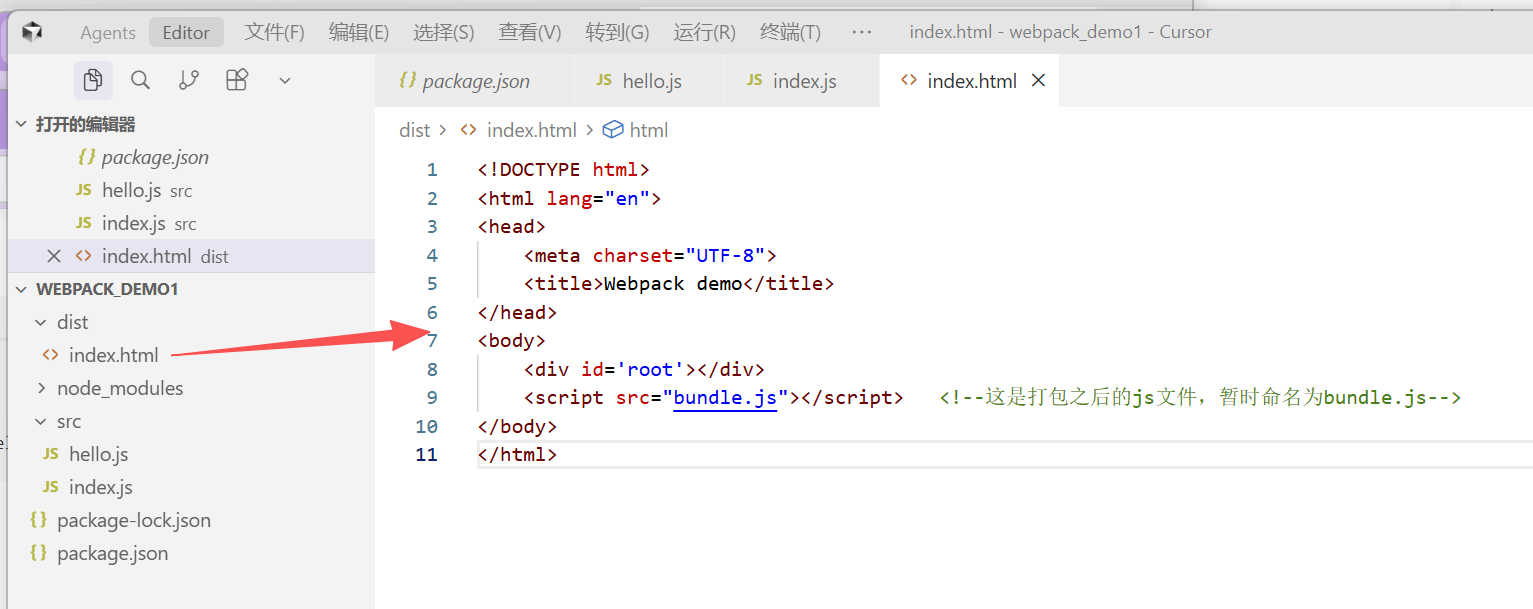
Task: Switch to Editor mode
Action: tap(186, 32)
